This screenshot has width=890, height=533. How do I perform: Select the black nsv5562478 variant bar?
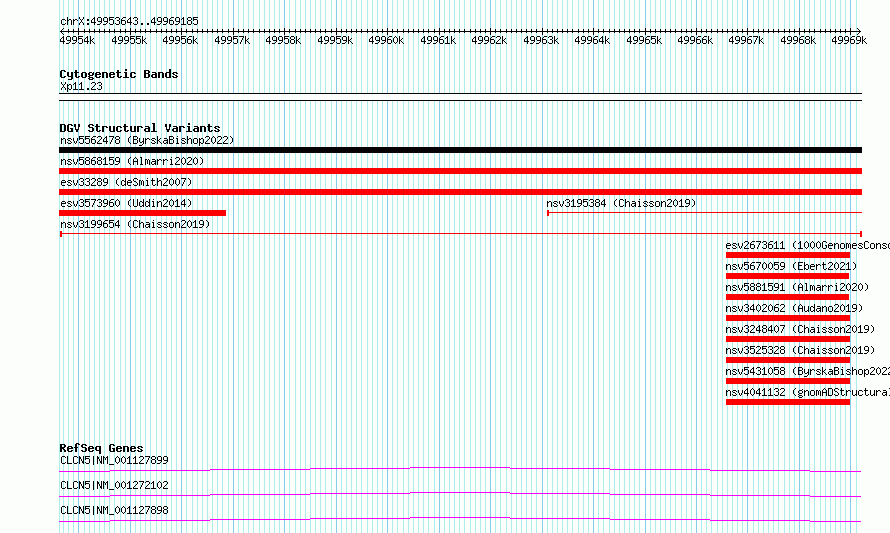coord(460,150)
